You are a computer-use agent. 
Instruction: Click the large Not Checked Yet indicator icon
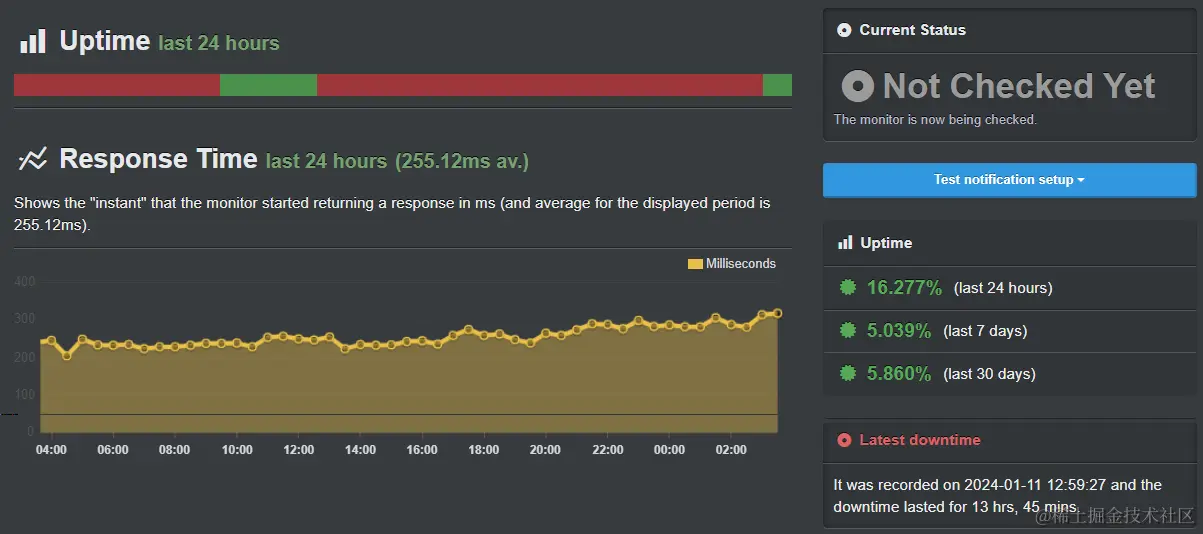pos(858,86)
